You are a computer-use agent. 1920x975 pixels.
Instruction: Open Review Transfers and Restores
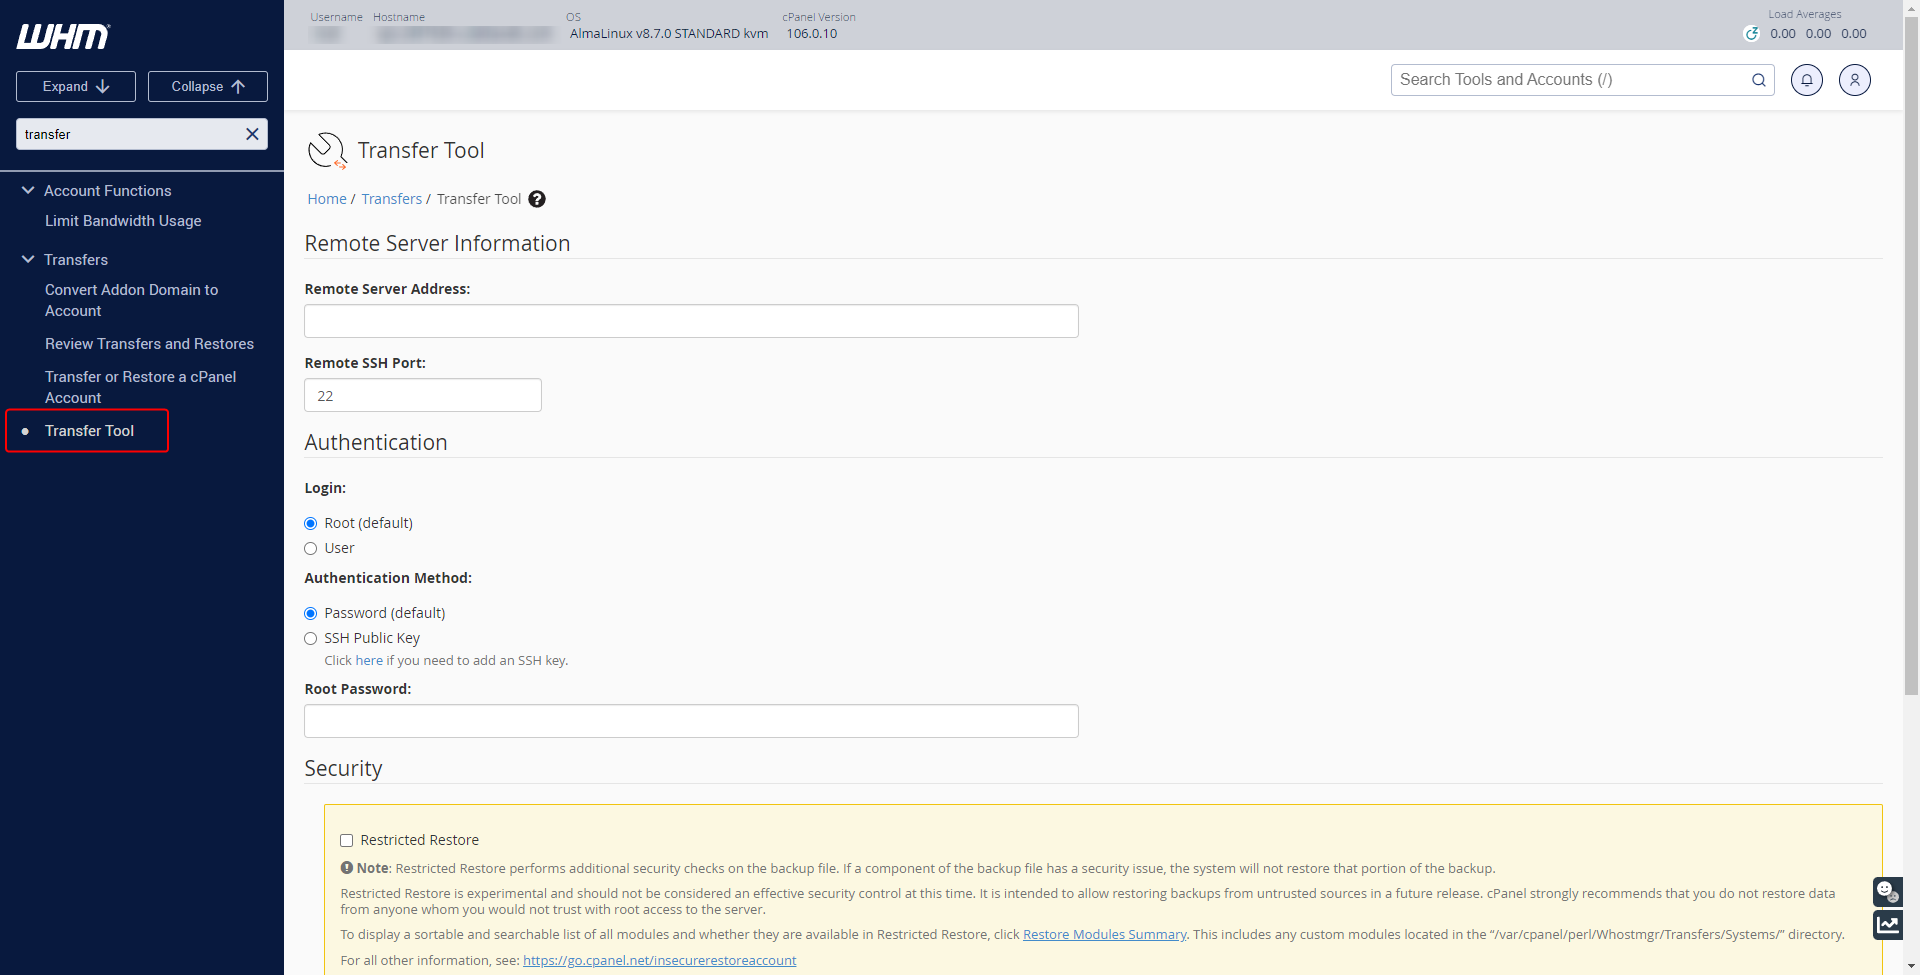point(149,344)
